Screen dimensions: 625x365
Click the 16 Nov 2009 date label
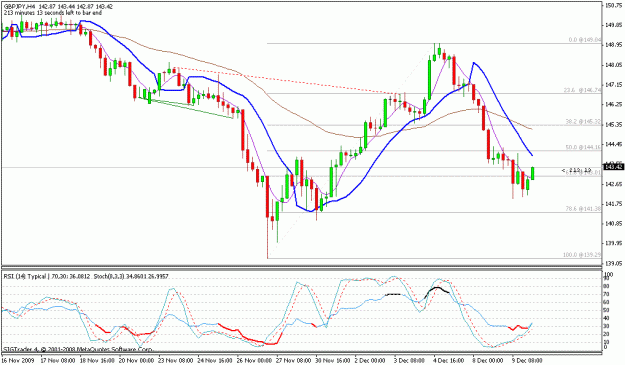click(17, 360)
